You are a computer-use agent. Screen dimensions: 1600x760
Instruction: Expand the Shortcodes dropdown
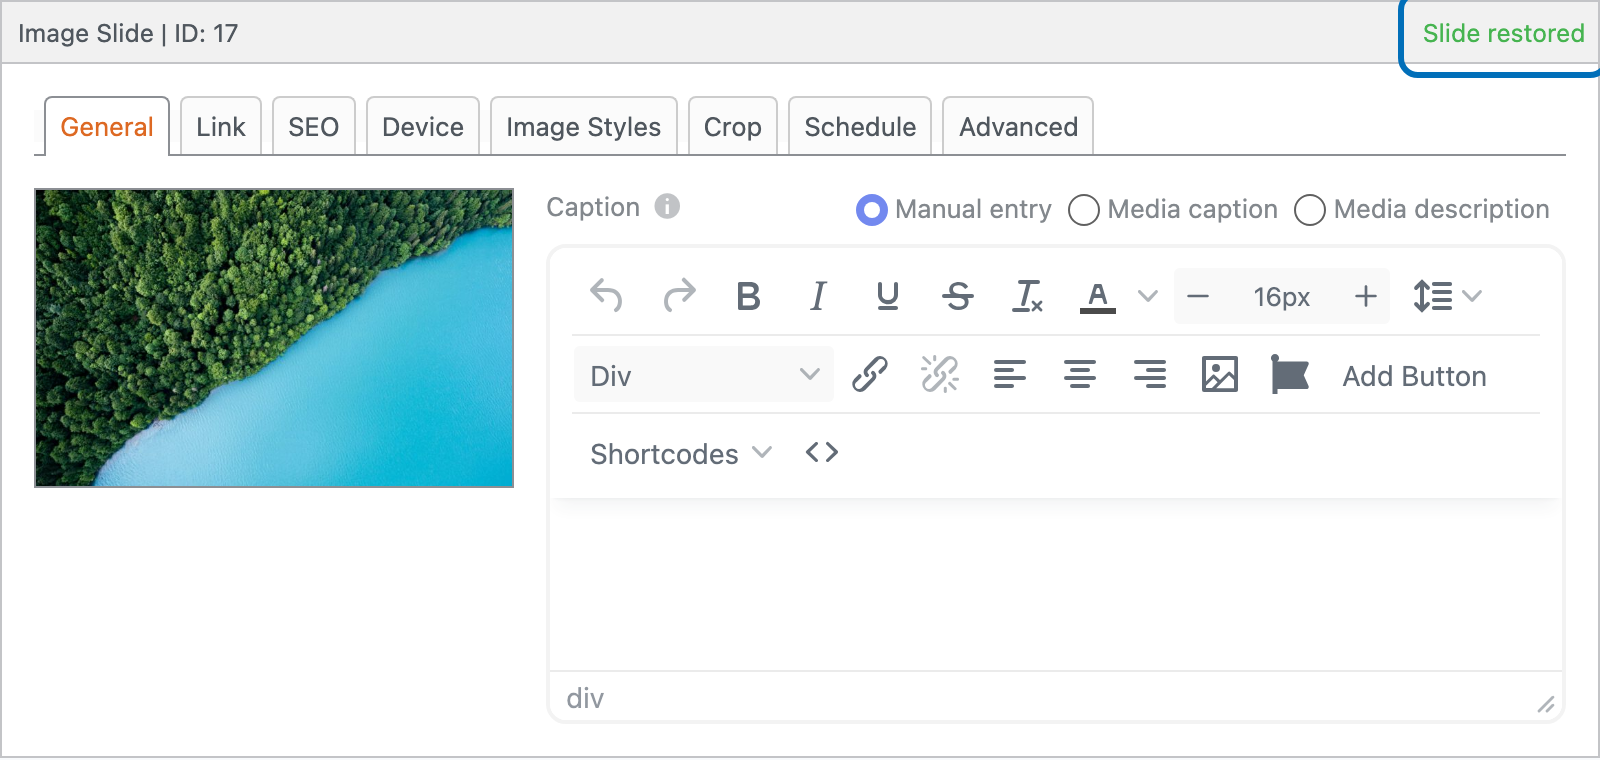point(681,454)
